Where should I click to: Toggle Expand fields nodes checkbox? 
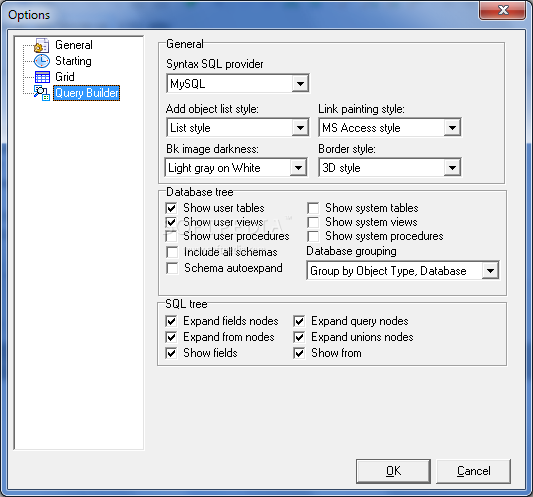171,321
